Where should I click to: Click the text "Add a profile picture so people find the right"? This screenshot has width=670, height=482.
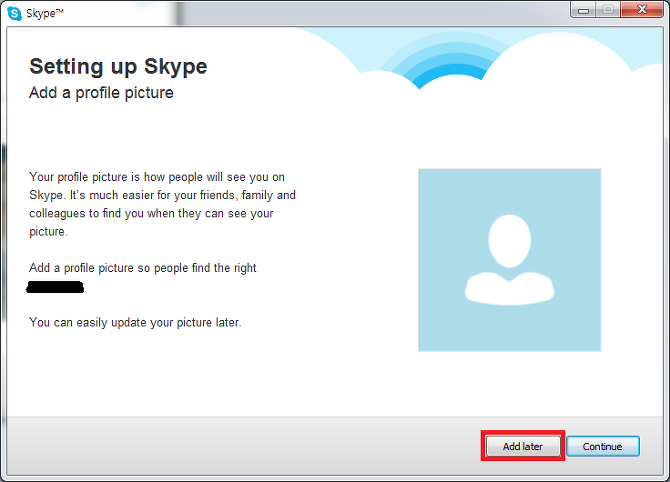(x=143, y=268)
